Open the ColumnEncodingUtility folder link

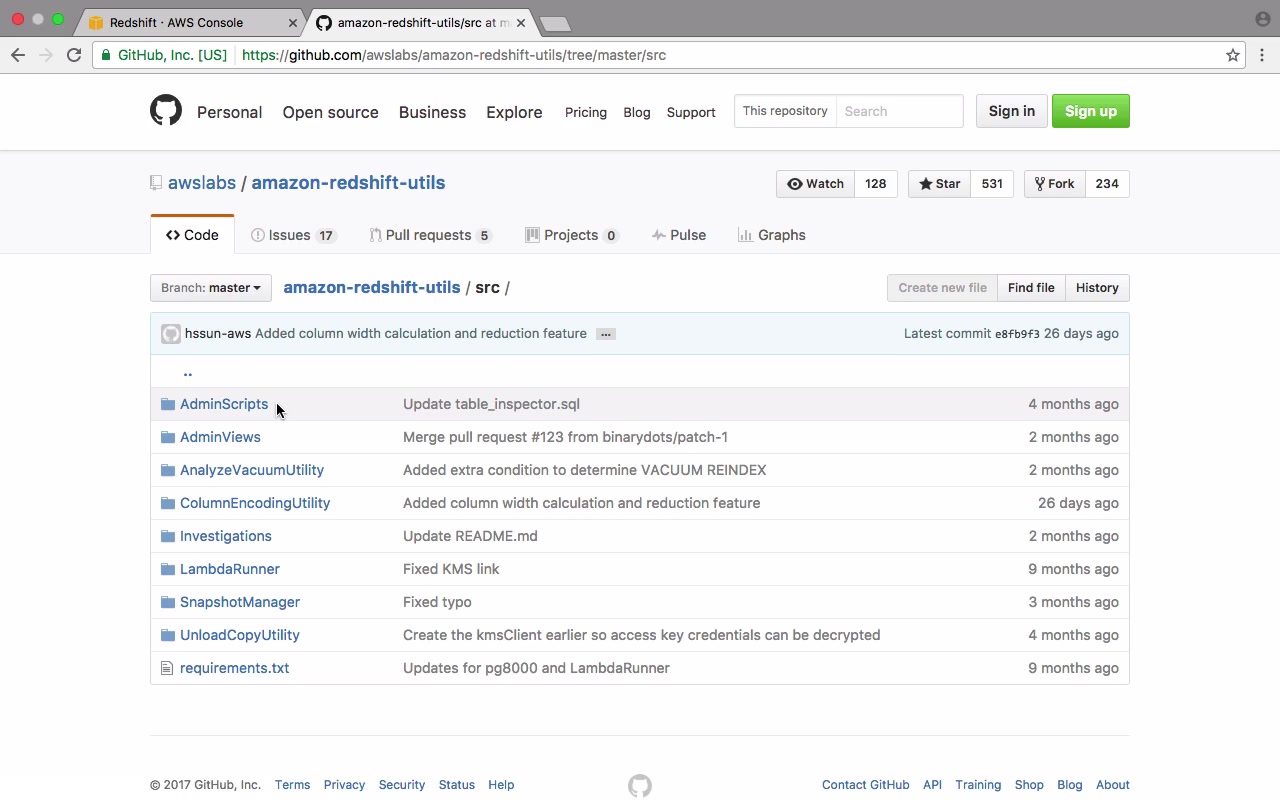[255, 503]
